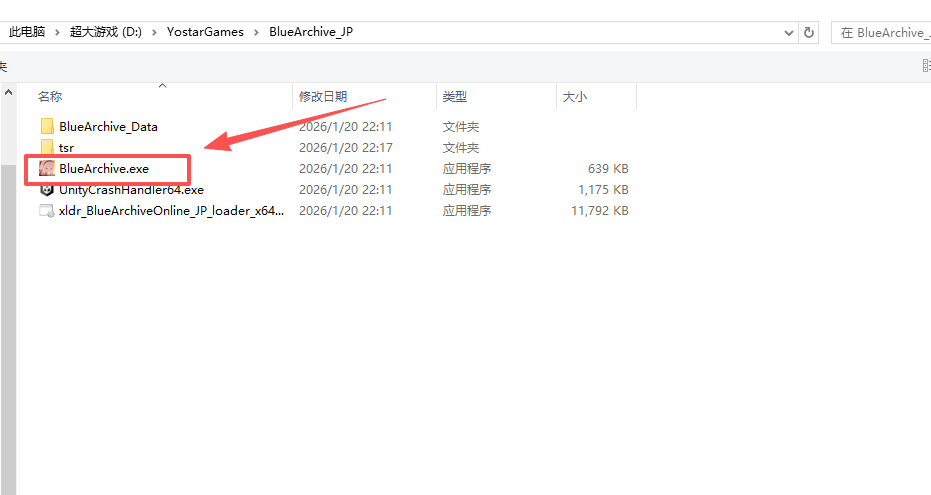
Task: Select the UnityCrashHandler64.exe icon
Action: coord(47,190)
